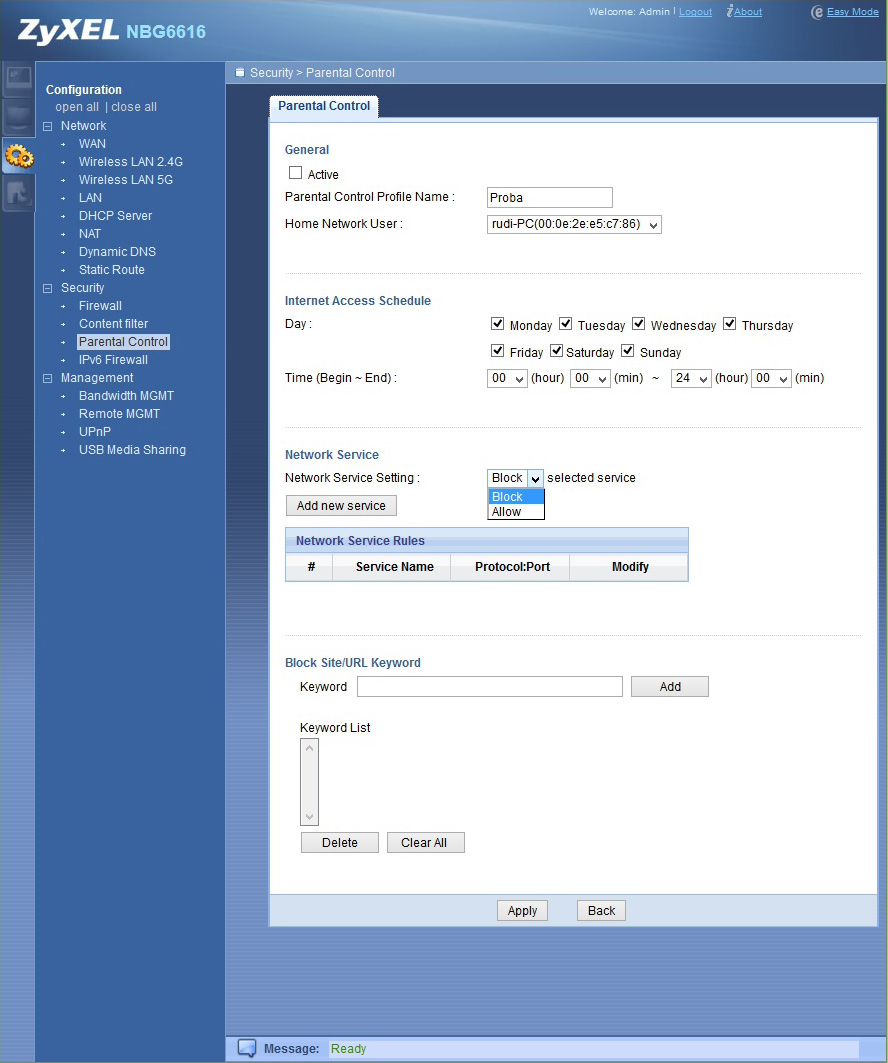The image size is (888, 1063).
Task: Open the end hour dropdown showing 24
Action: click(691, 378)
